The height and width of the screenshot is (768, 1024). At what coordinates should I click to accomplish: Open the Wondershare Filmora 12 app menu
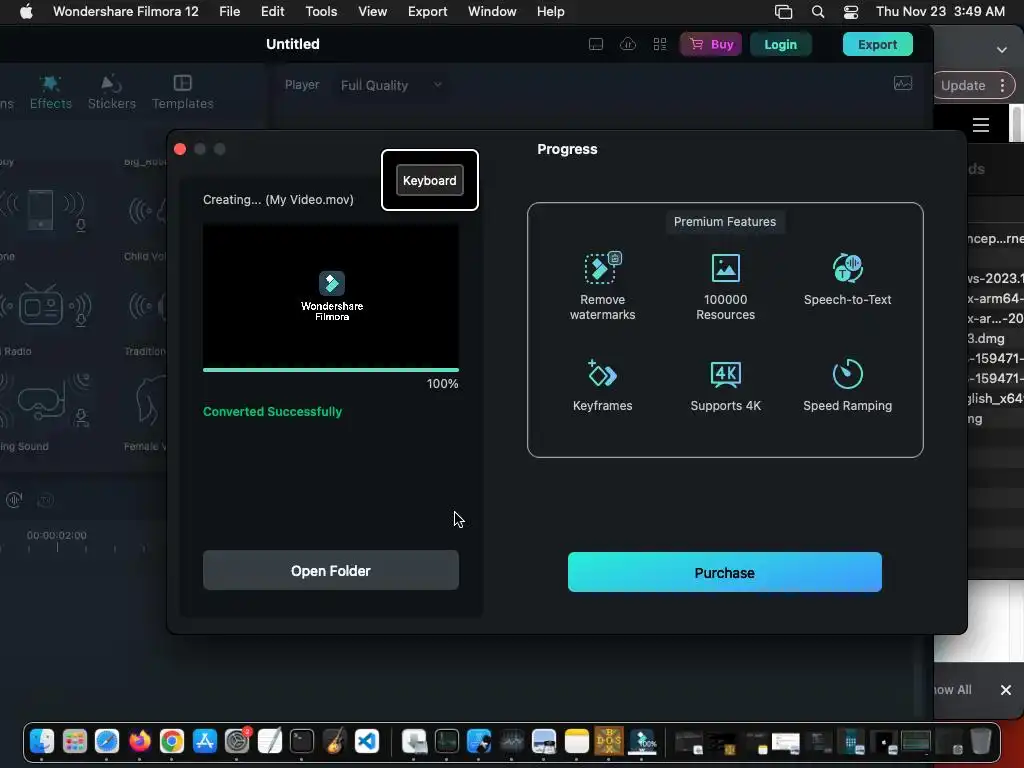click(125, 11)
